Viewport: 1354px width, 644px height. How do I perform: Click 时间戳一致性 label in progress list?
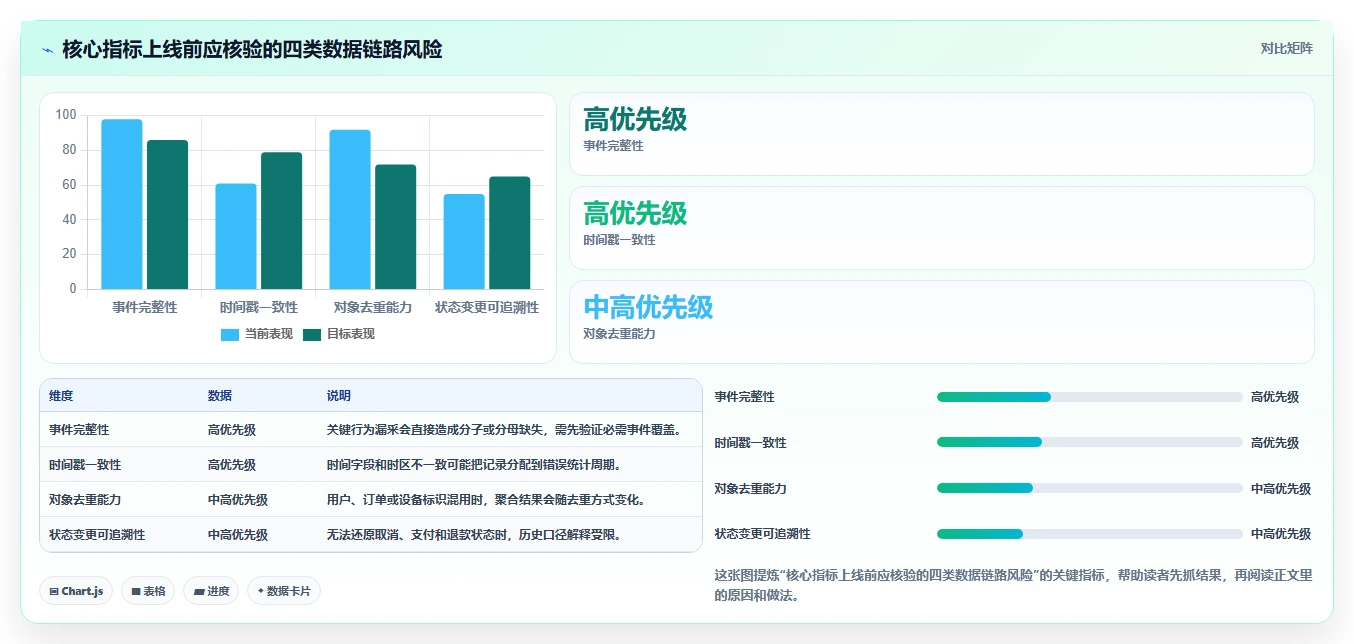(751, 443)
